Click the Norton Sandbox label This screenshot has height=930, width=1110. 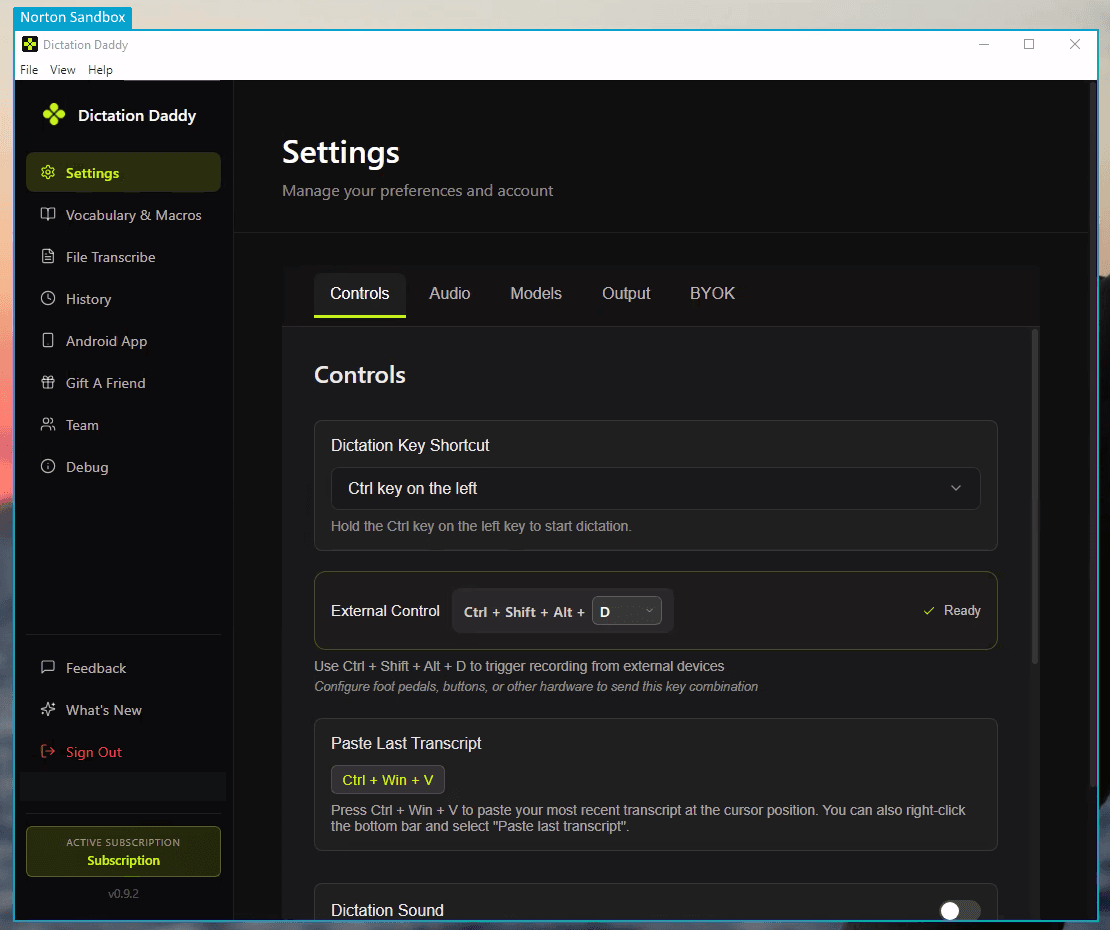click(72, 17)
